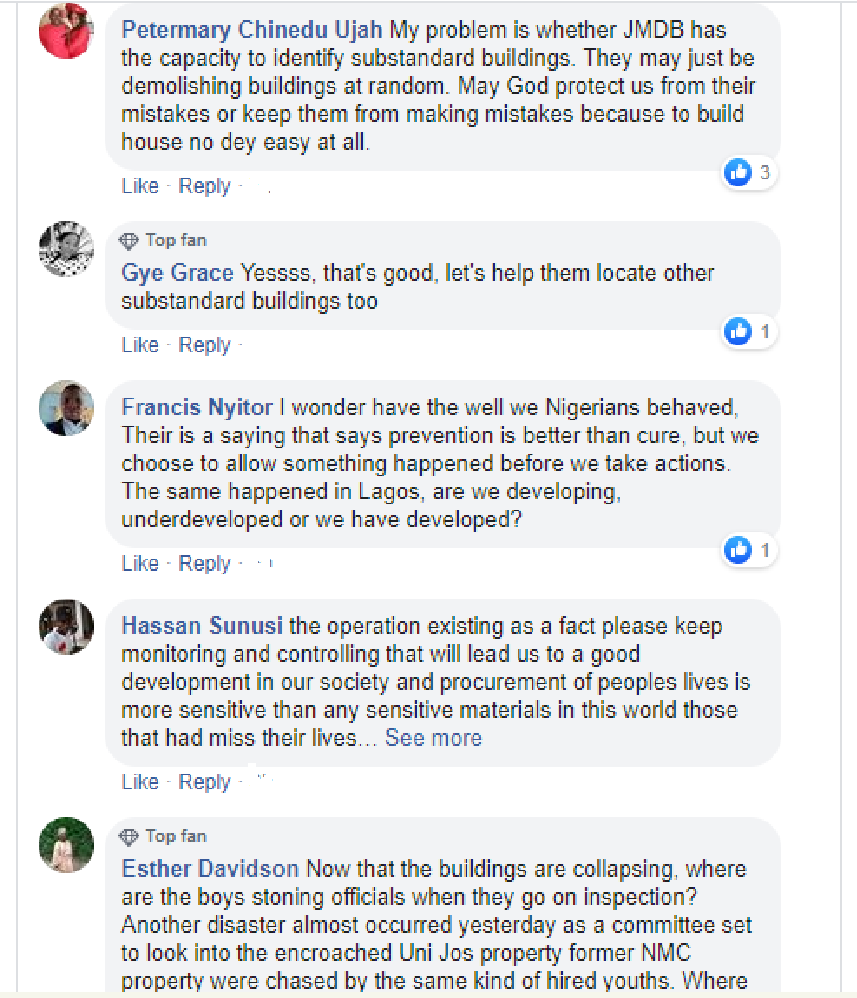
Task: Click the like reaction icon showing 3
Action: pyautogui.click(x=738, y=172)
